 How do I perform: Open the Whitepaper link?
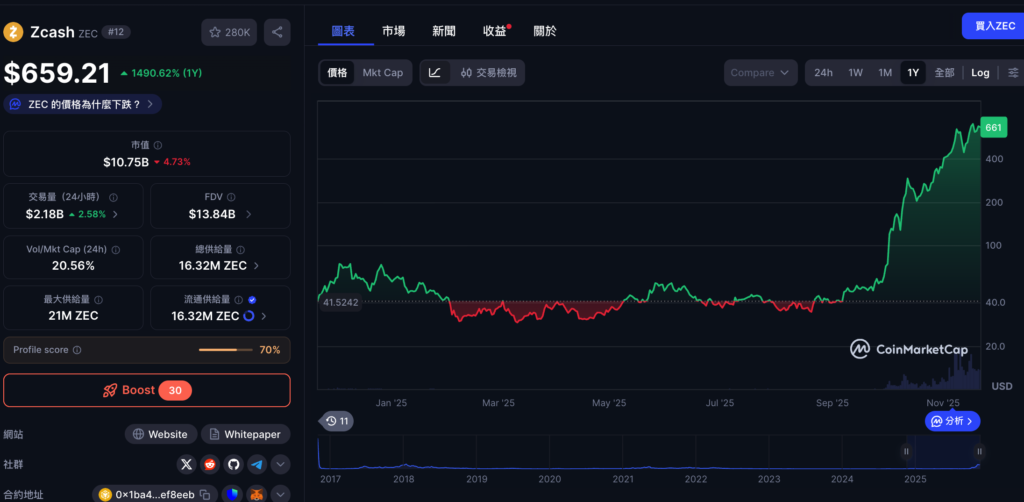coord(246,434)
